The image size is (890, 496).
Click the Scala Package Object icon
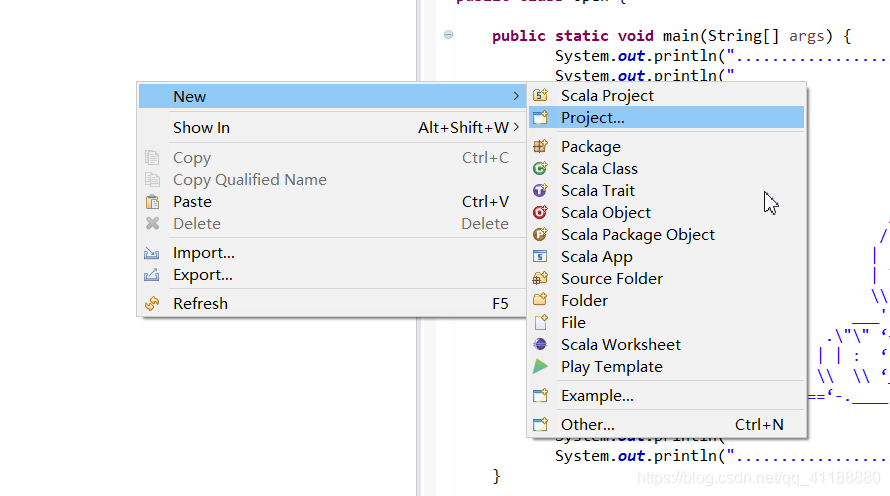pos(540,234)
